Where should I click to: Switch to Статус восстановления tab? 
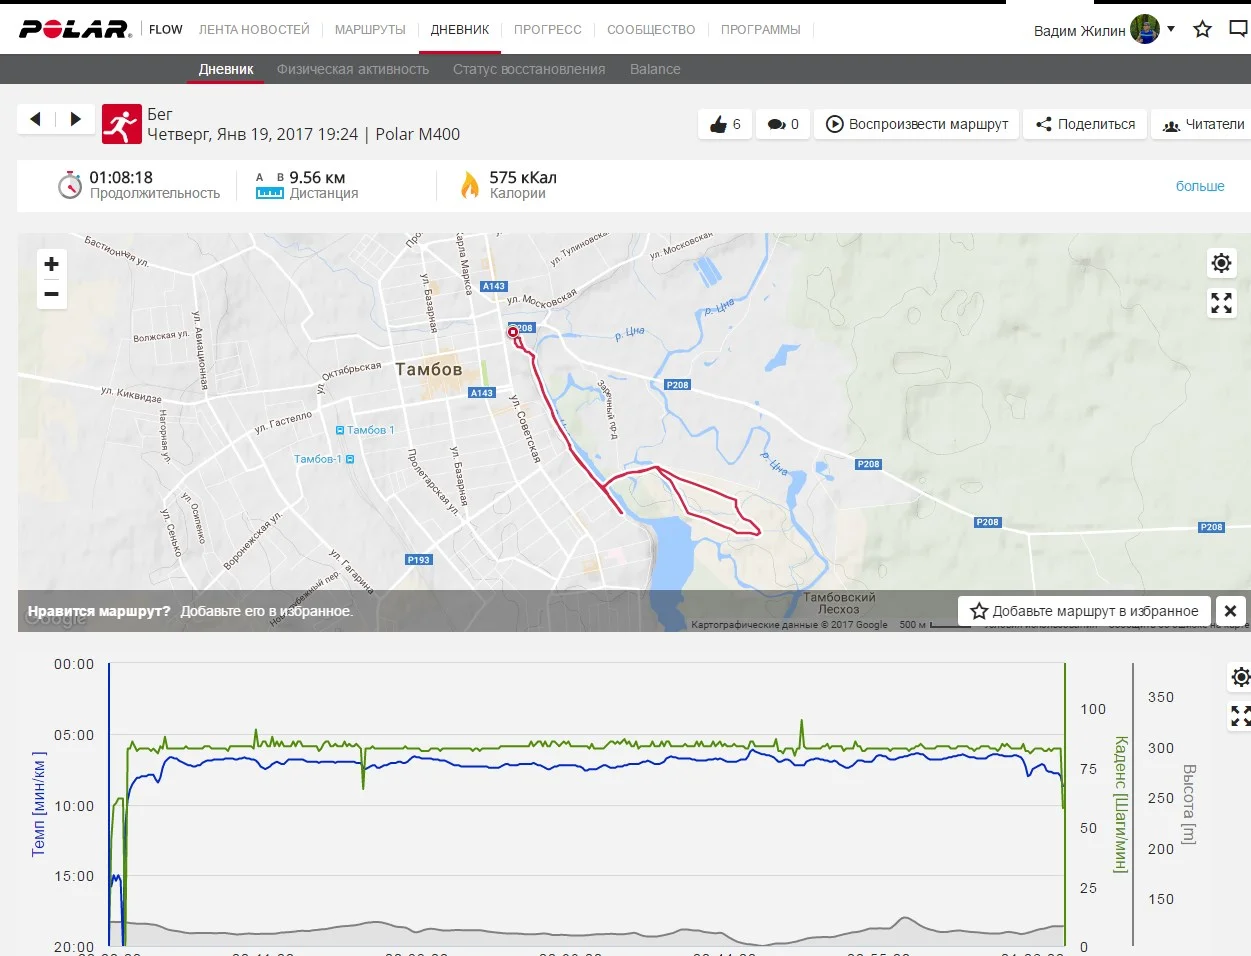pyautogui.click(x=529, y=69)
